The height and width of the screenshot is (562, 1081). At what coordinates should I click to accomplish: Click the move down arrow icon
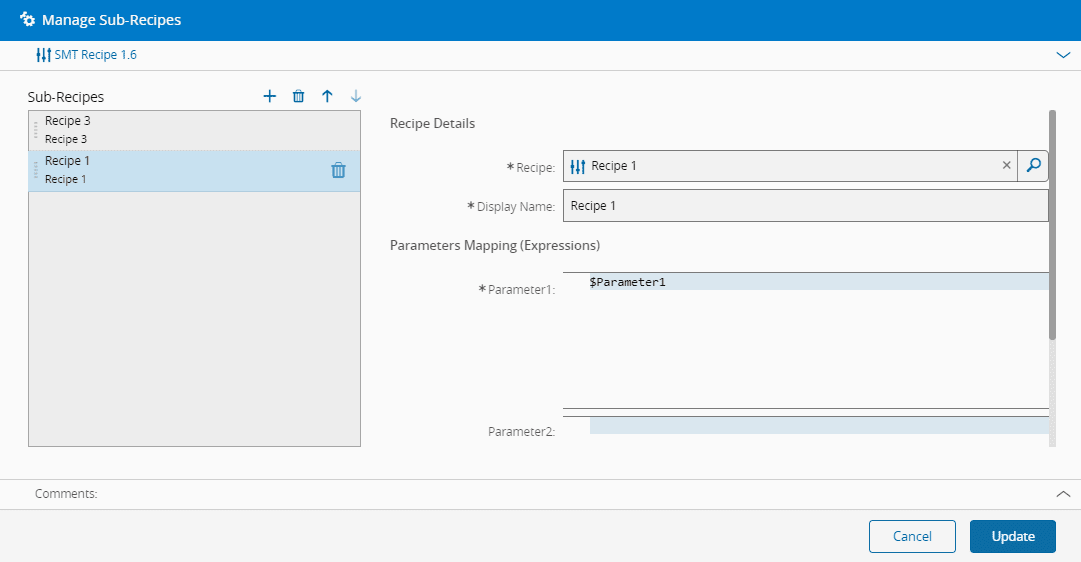[356, 96]
